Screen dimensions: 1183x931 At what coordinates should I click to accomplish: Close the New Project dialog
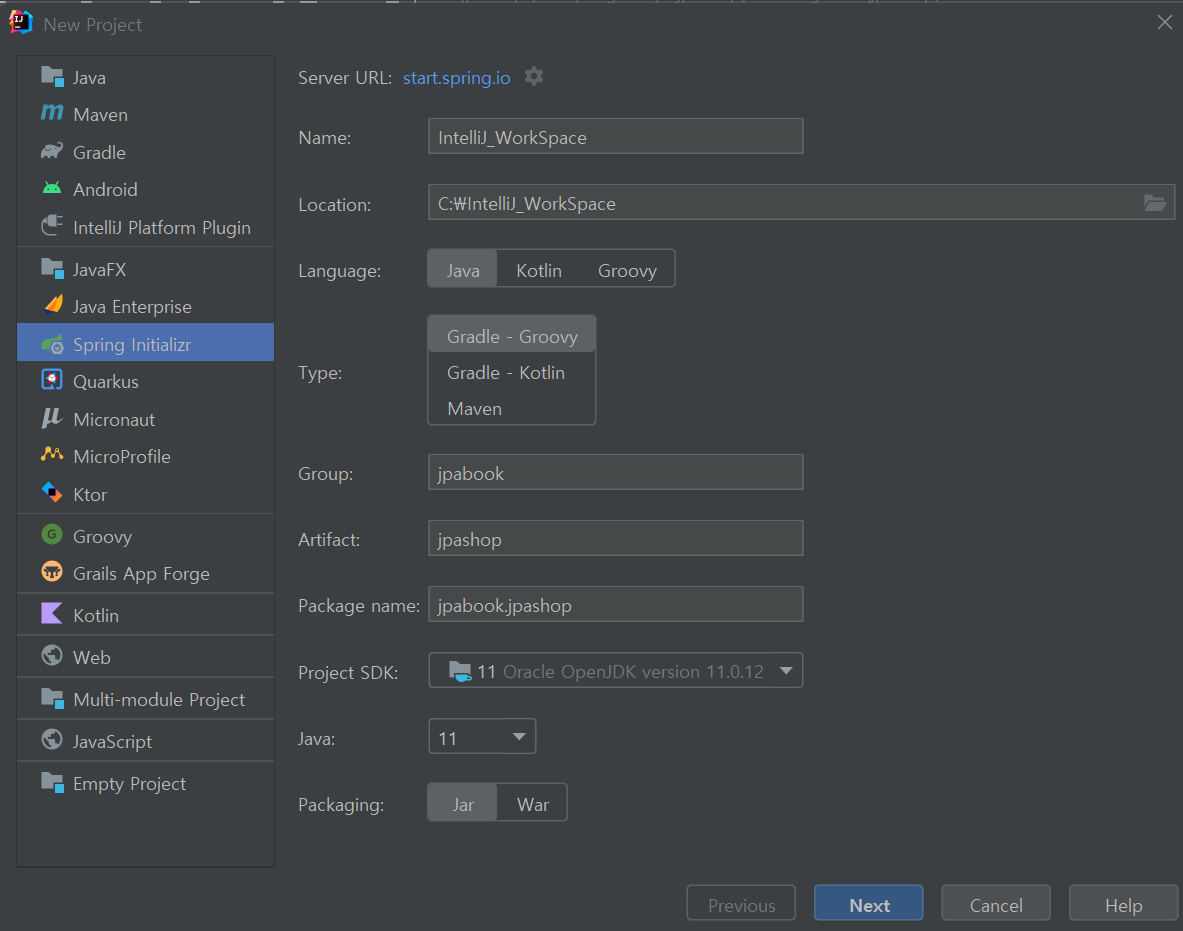1164,23
